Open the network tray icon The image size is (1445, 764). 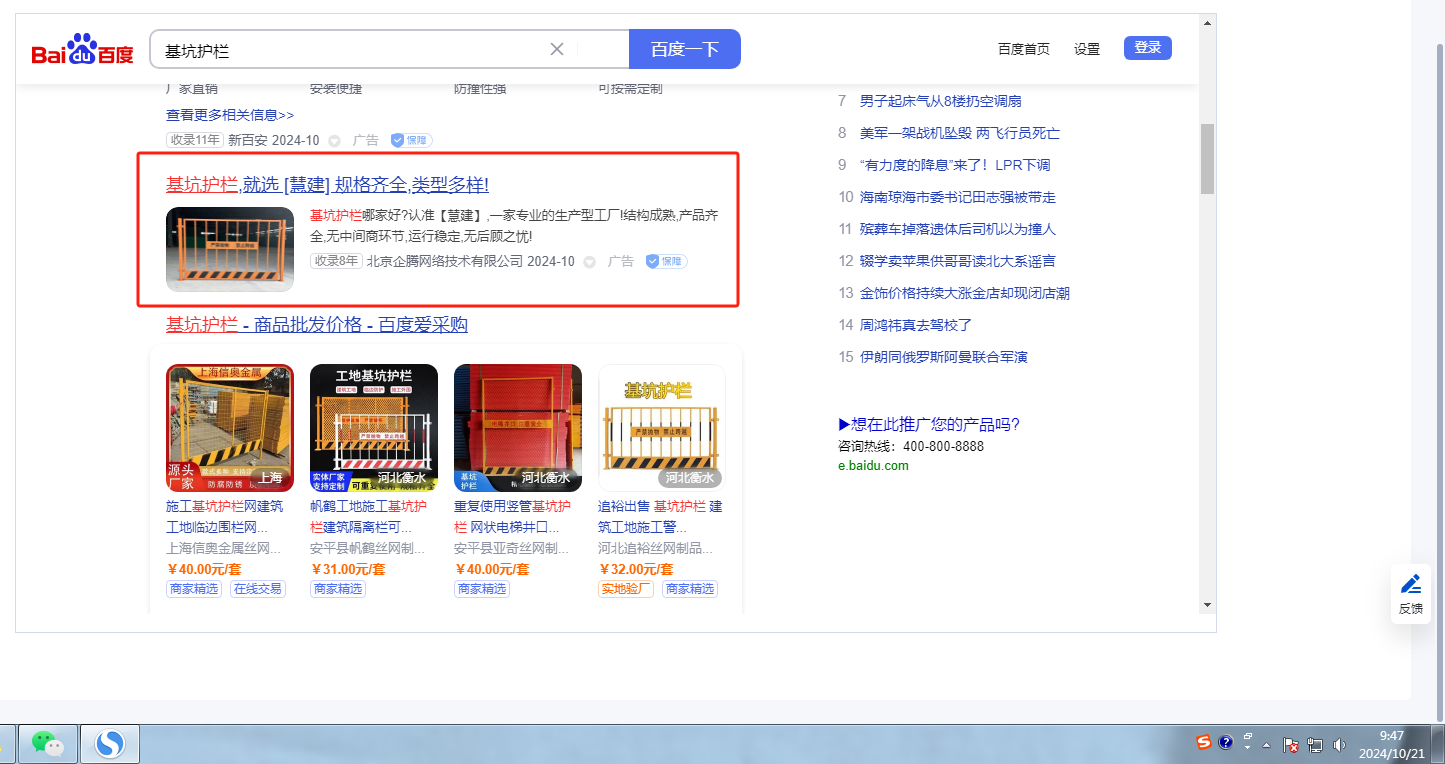pos(1315,745)
